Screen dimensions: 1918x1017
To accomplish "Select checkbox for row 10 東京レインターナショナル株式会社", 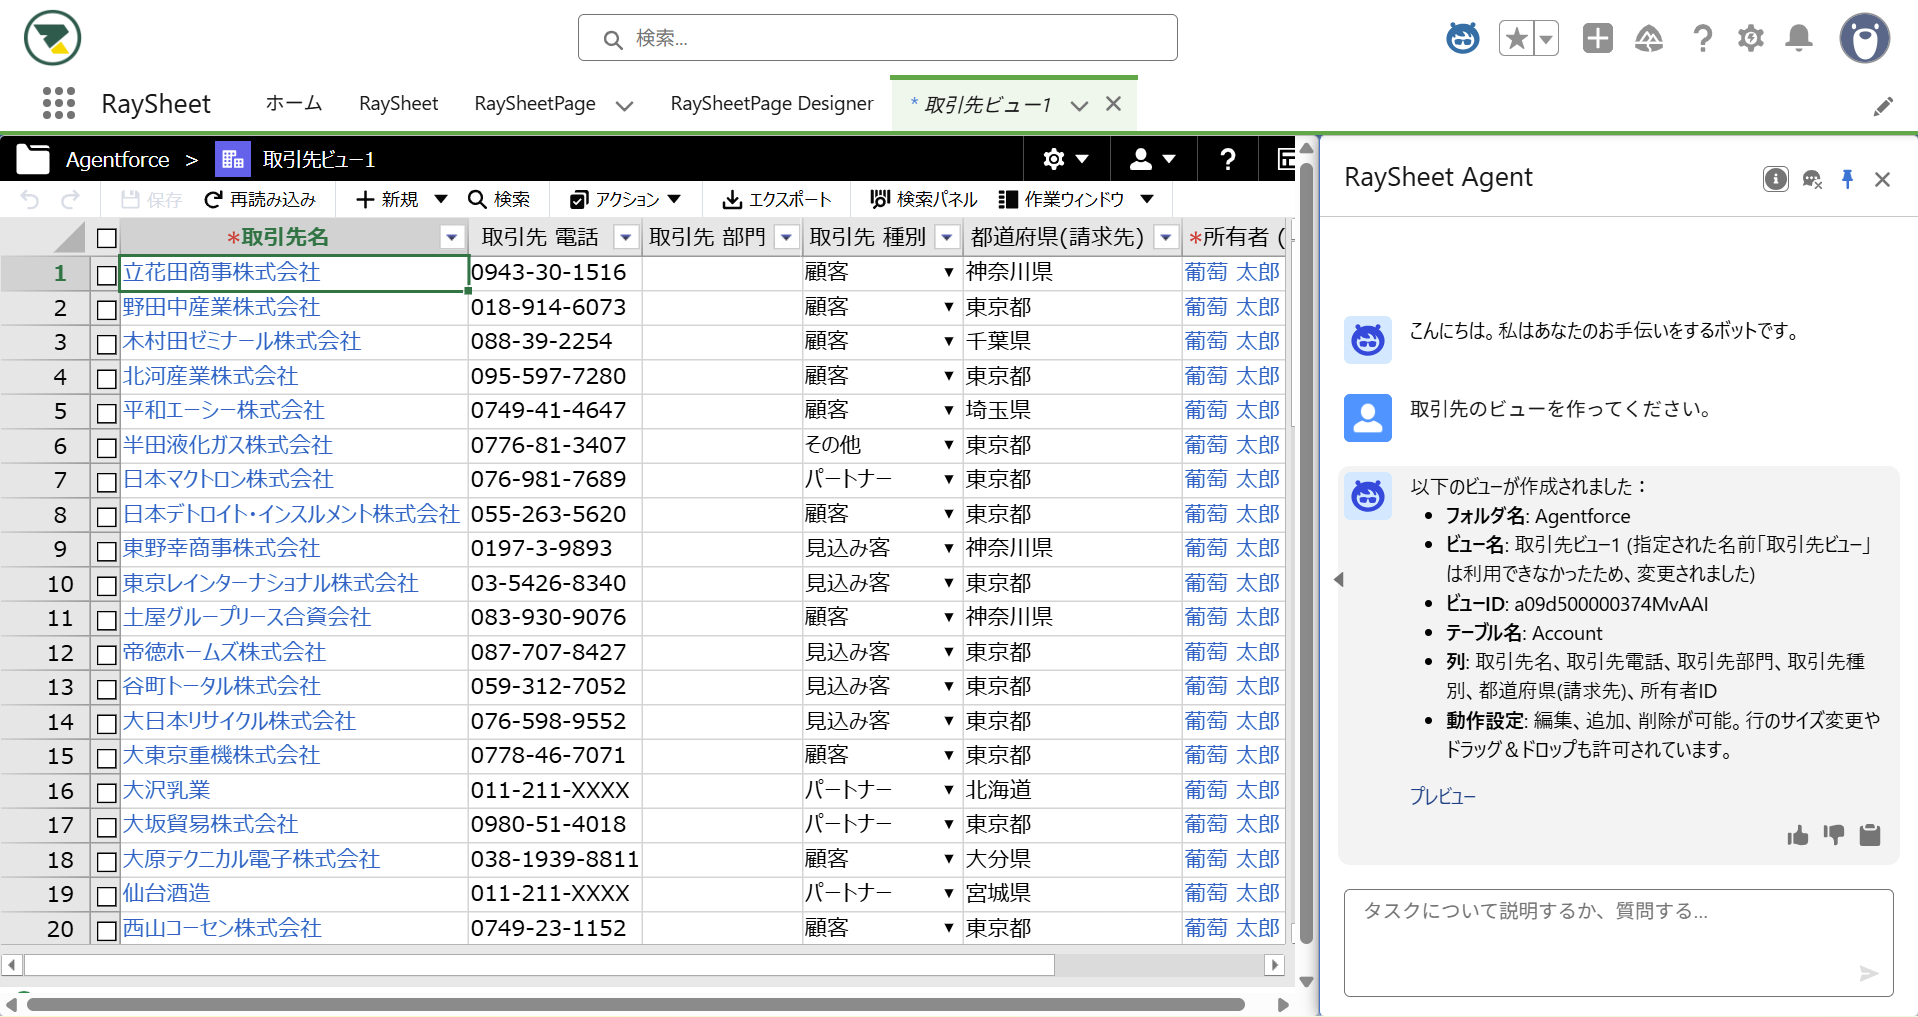I will [x=107, y=585].
